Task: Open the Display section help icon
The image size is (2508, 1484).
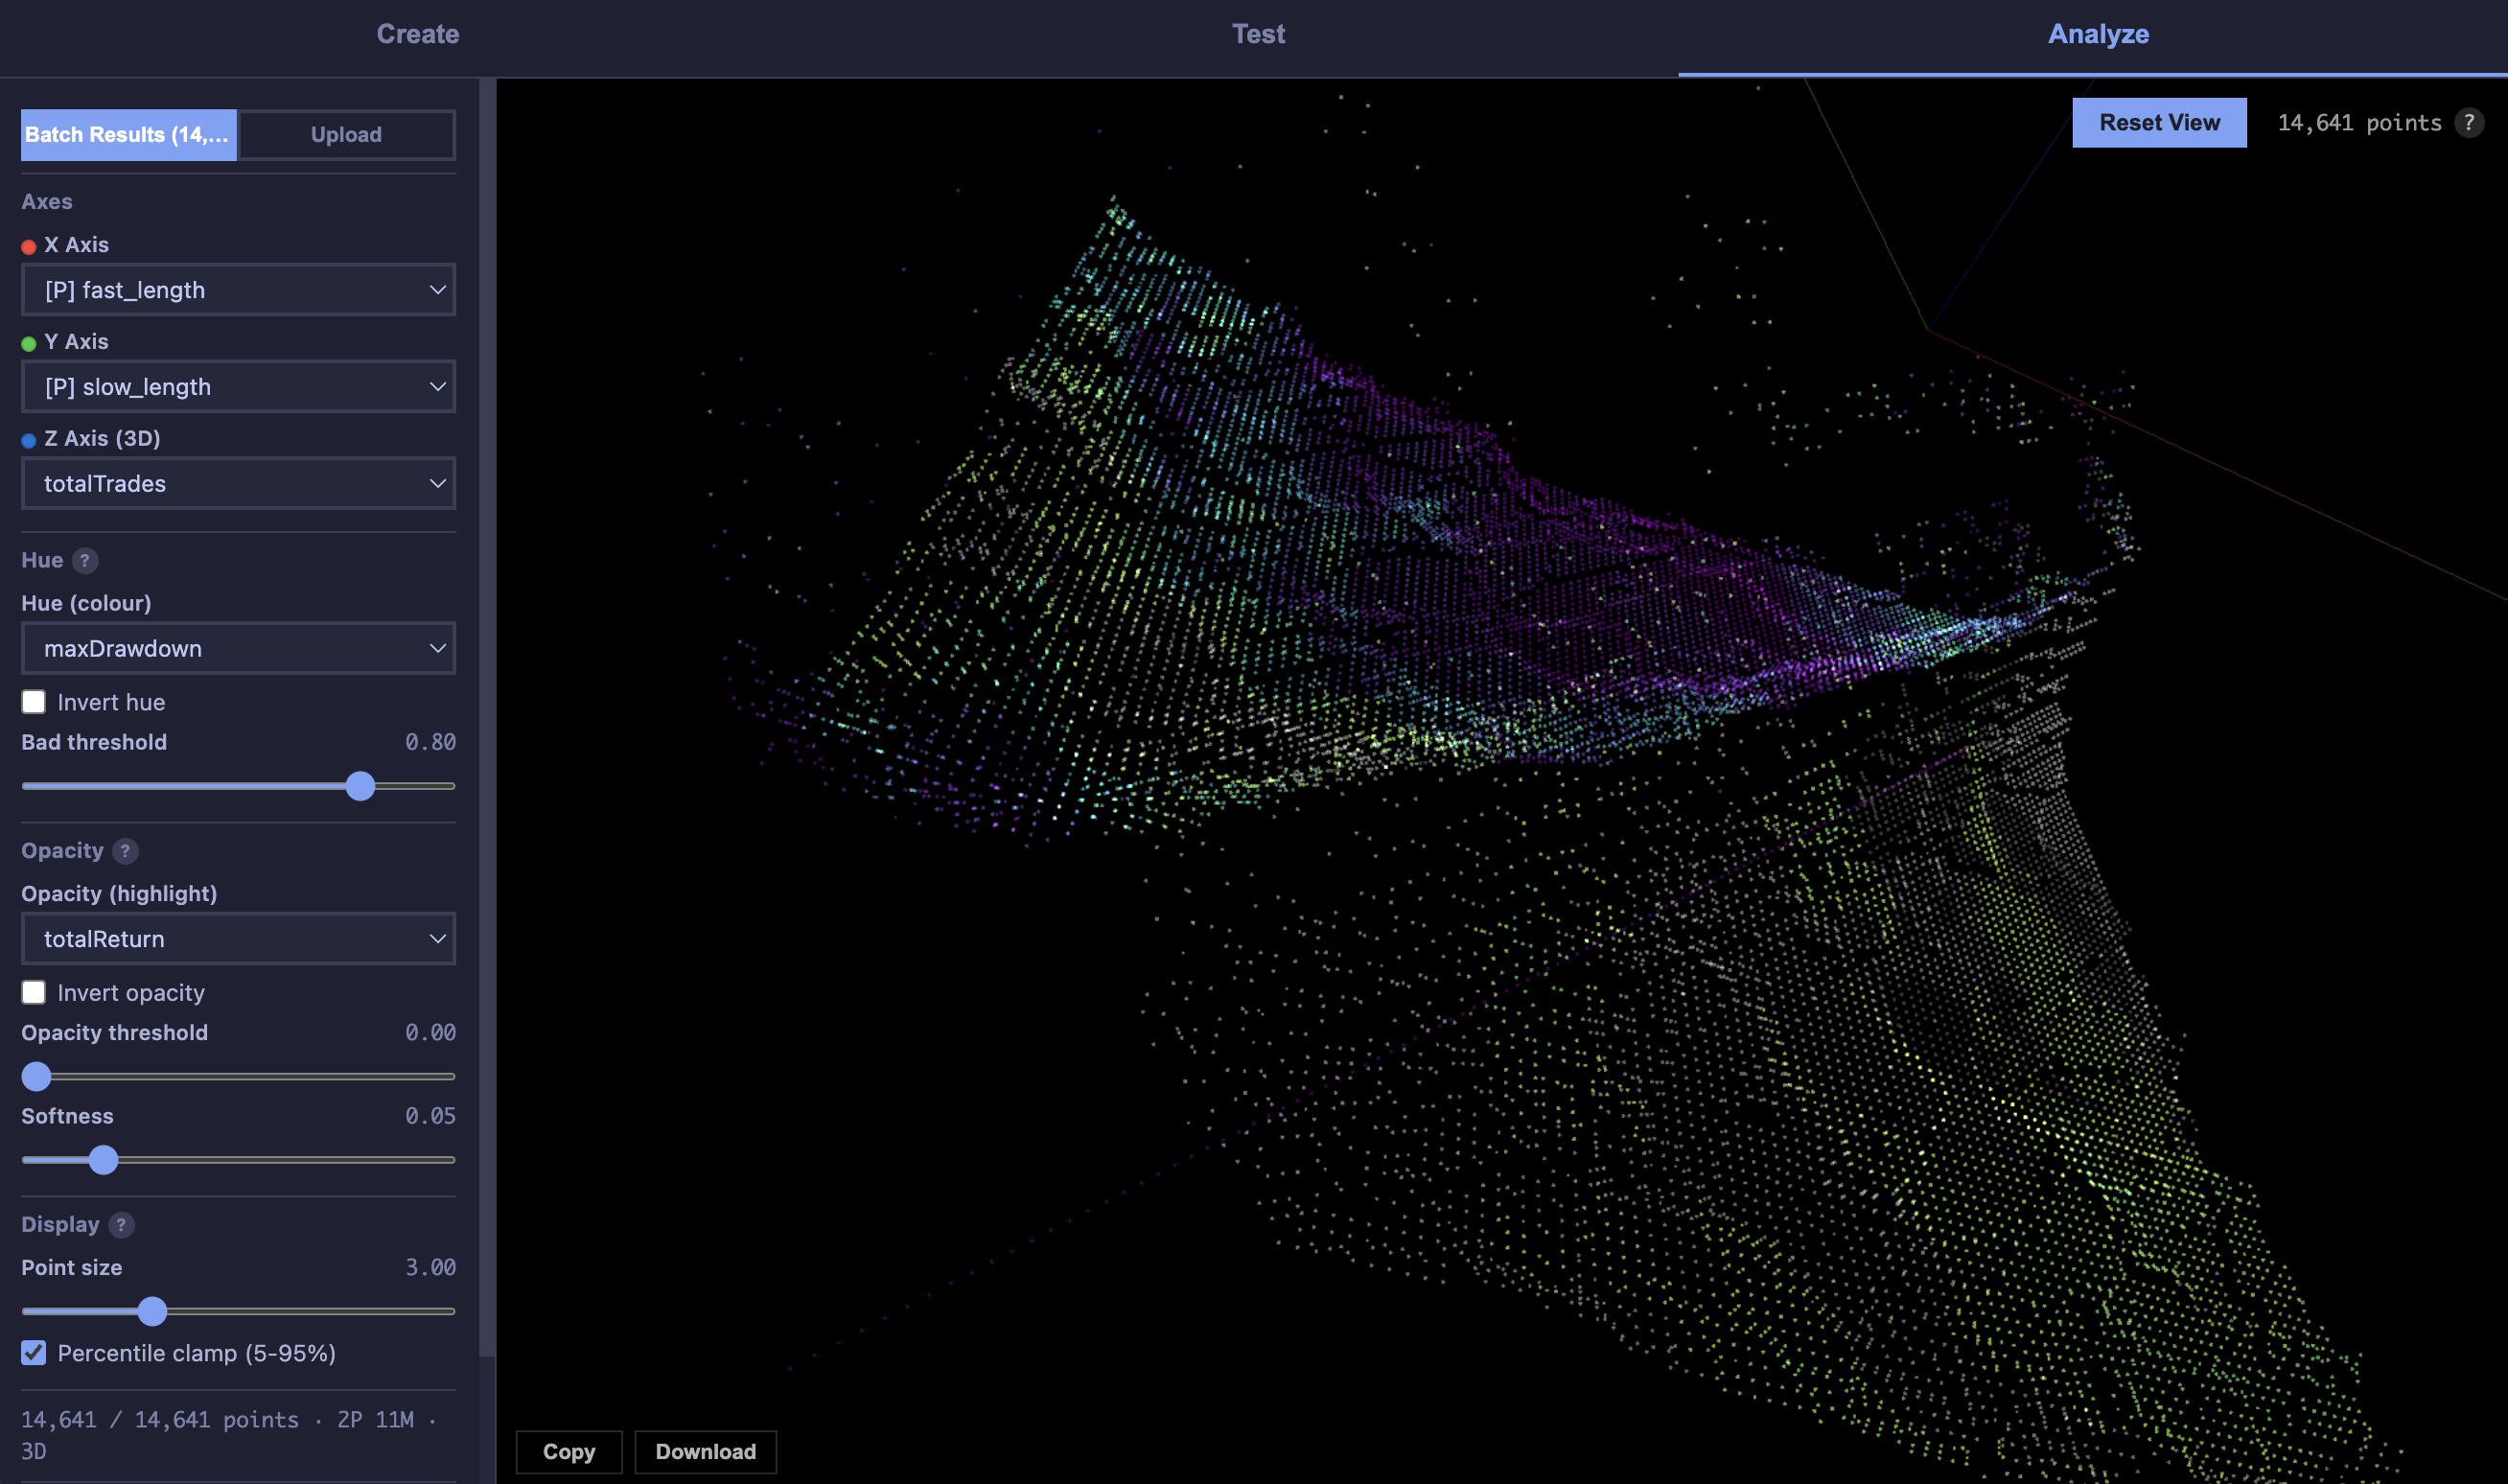Action: [x=120, y=1224]
